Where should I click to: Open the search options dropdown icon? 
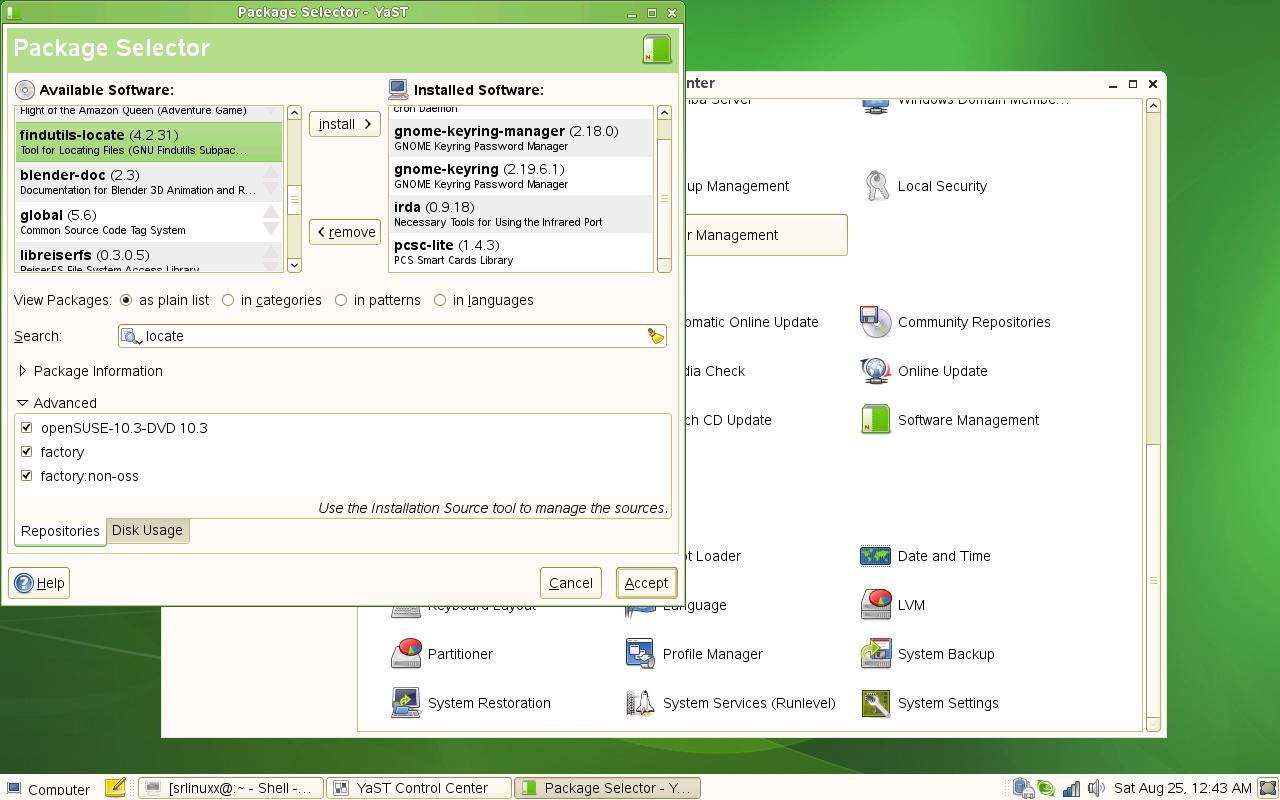[x=132, y=336]
